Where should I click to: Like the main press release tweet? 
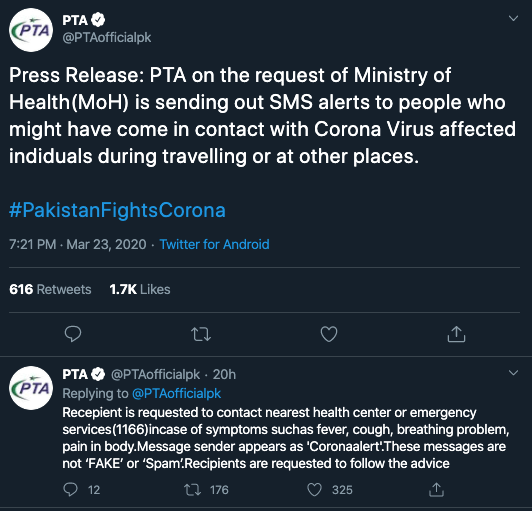tap(329, 334)
